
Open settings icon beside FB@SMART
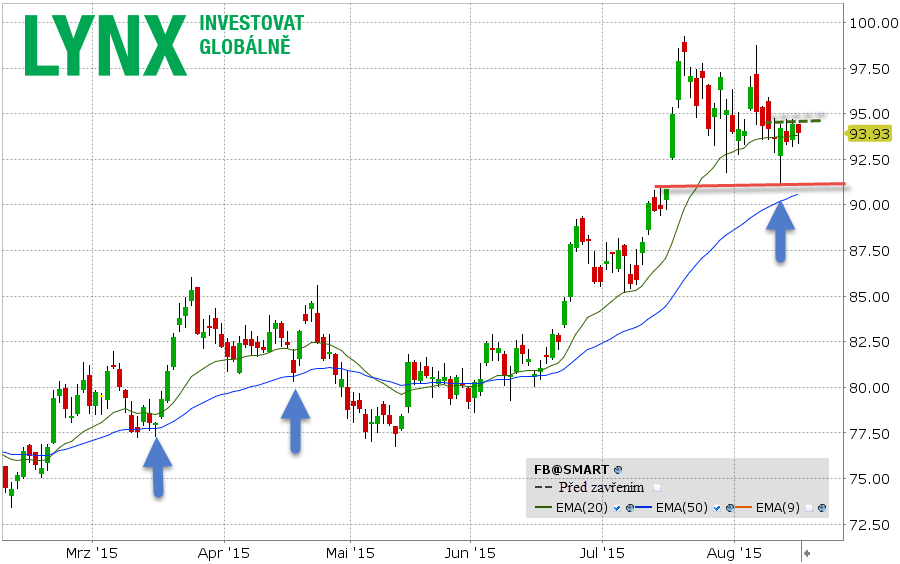(618, 470)
